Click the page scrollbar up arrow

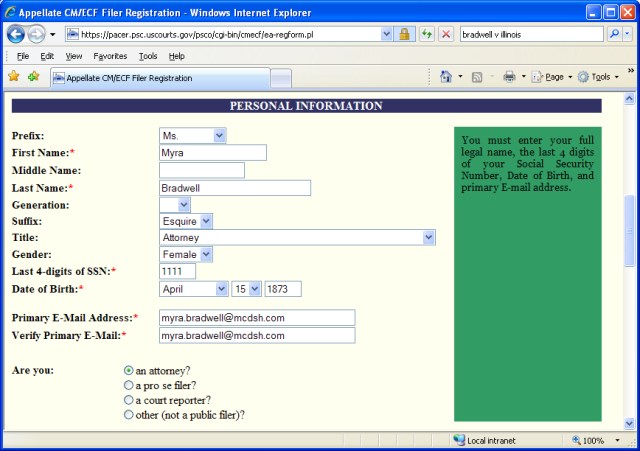pyautogui.click(x=629, y=98)
